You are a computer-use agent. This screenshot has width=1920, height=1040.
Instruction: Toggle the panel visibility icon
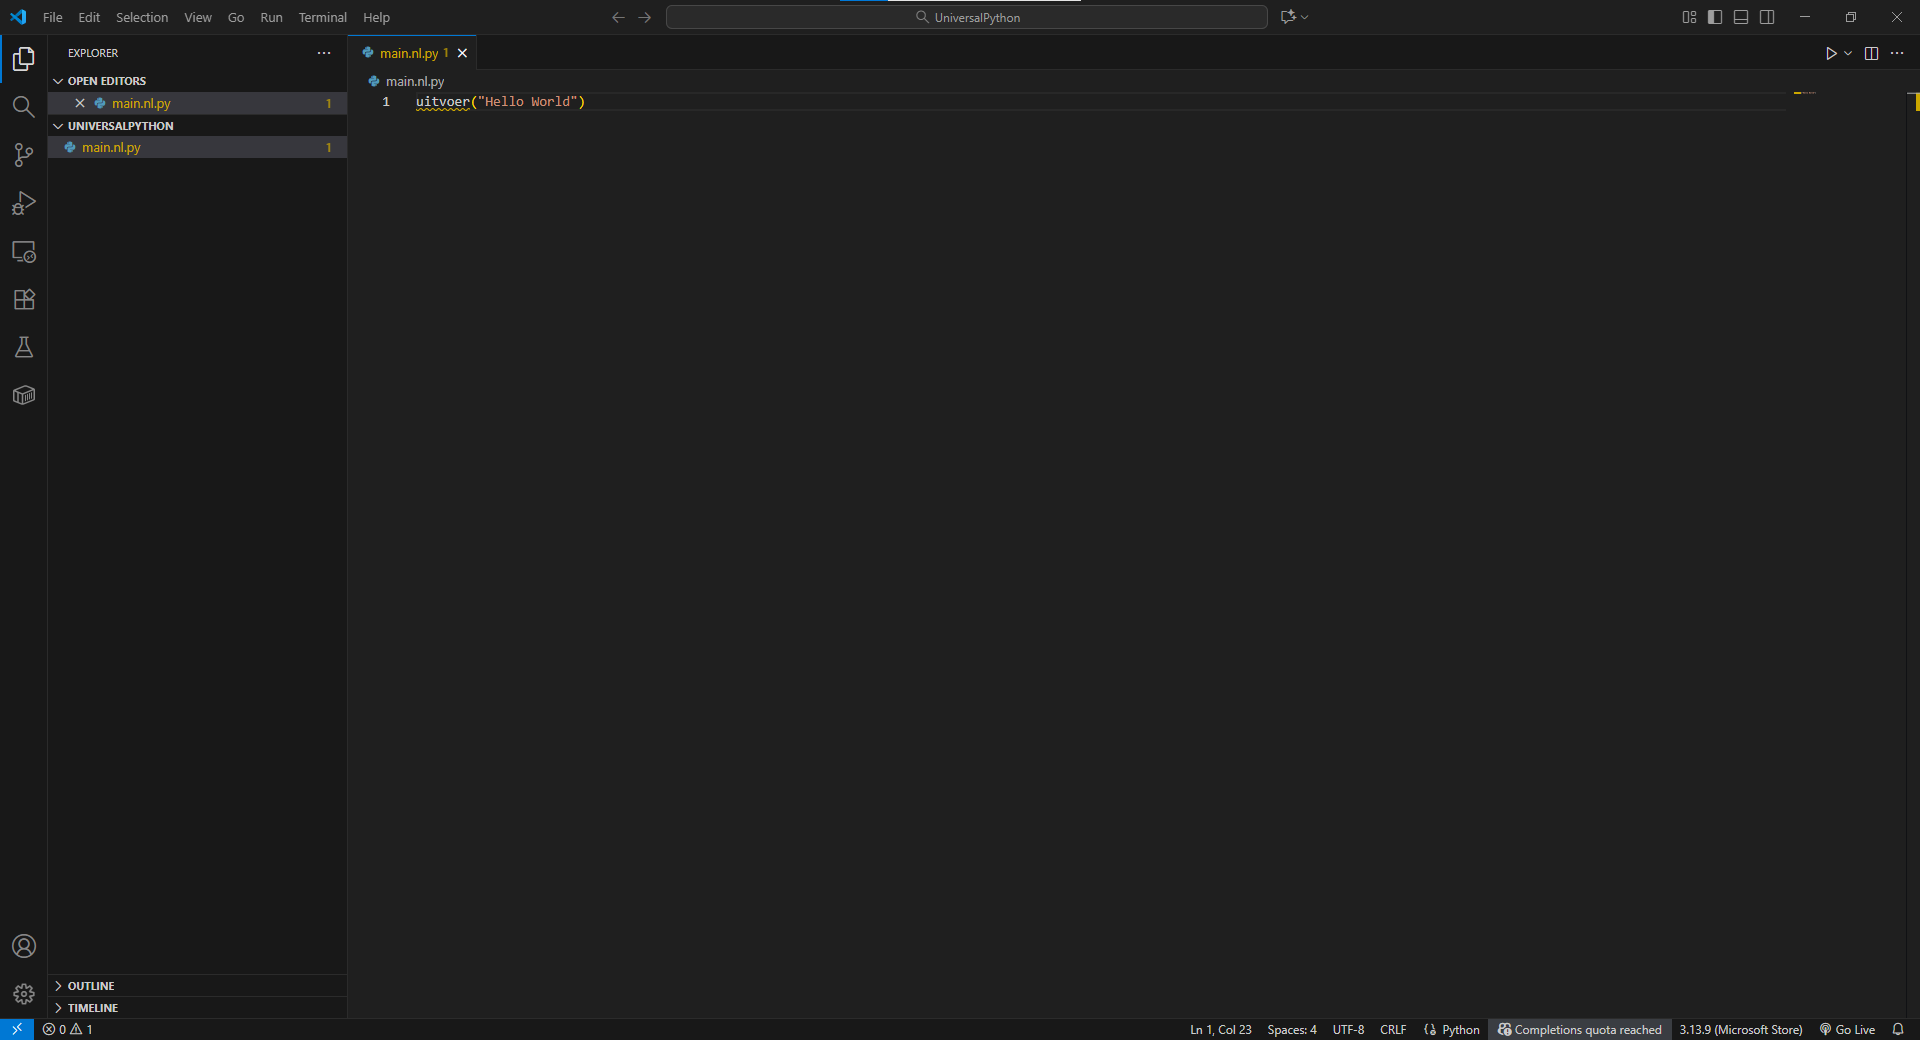click(x=1741, y=16)
